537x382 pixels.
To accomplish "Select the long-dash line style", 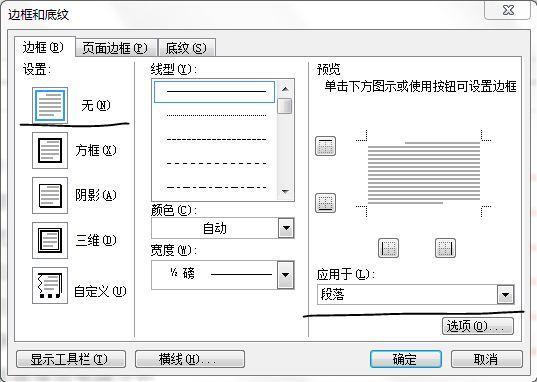I will (x=216, y=163).
